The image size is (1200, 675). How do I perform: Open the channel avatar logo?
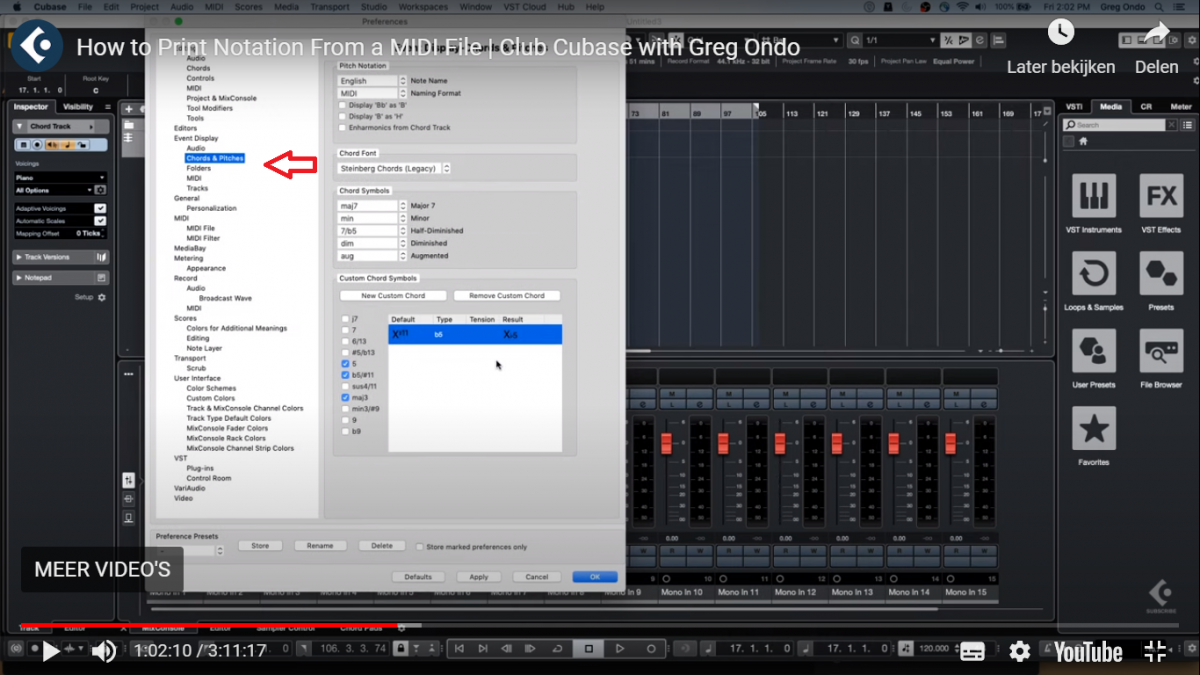[37, 45]
